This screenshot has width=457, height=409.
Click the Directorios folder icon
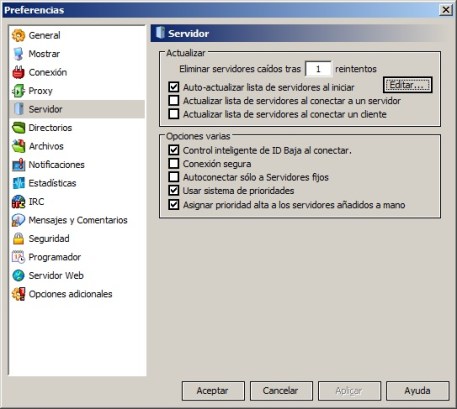tap(18, 128)
